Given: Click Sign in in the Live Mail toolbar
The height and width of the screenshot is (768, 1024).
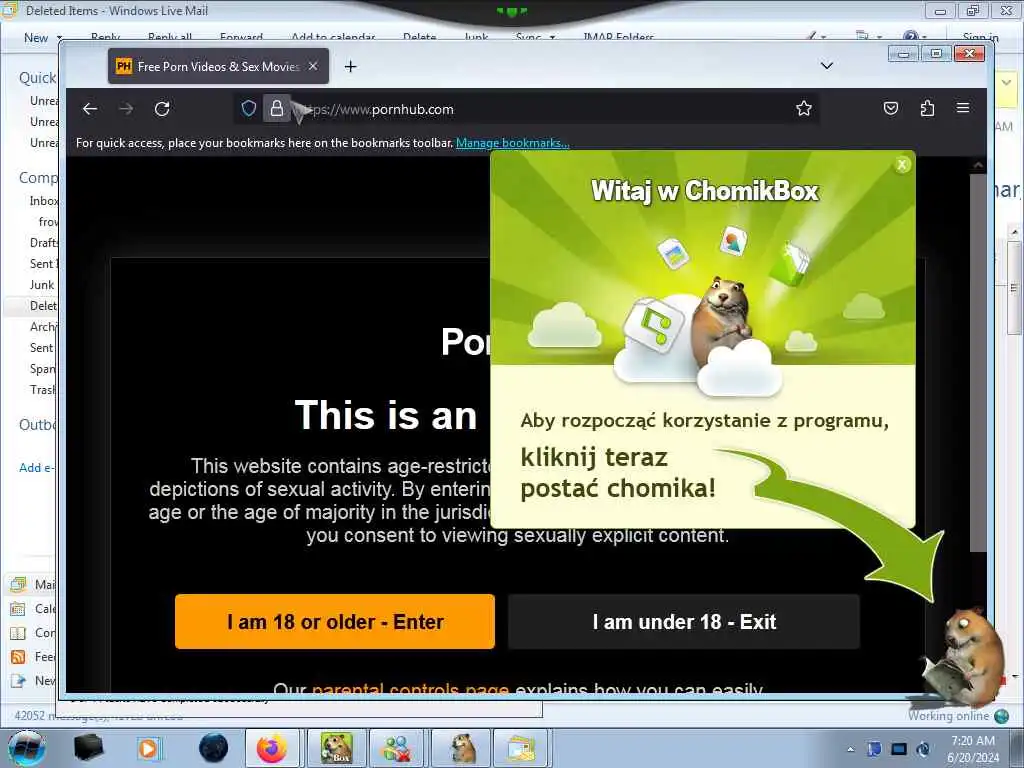Looking at the screenshot, I should tap(981, 38).
